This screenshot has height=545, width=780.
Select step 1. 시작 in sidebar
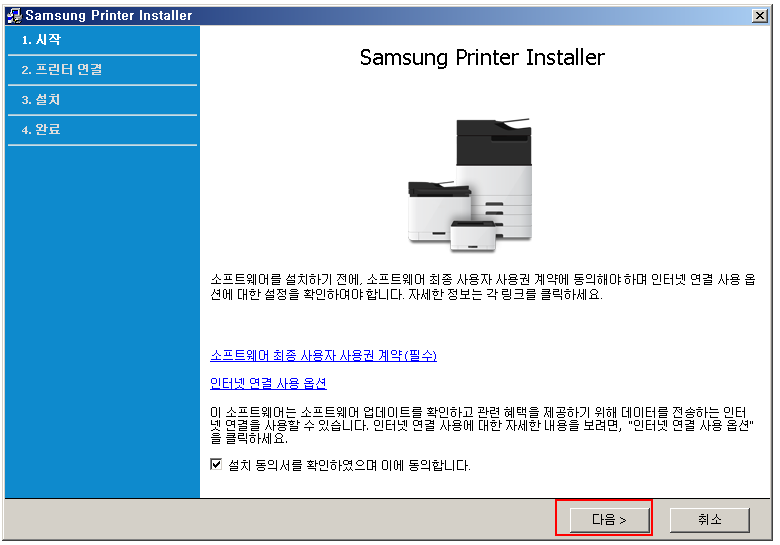tap(102, 40)
